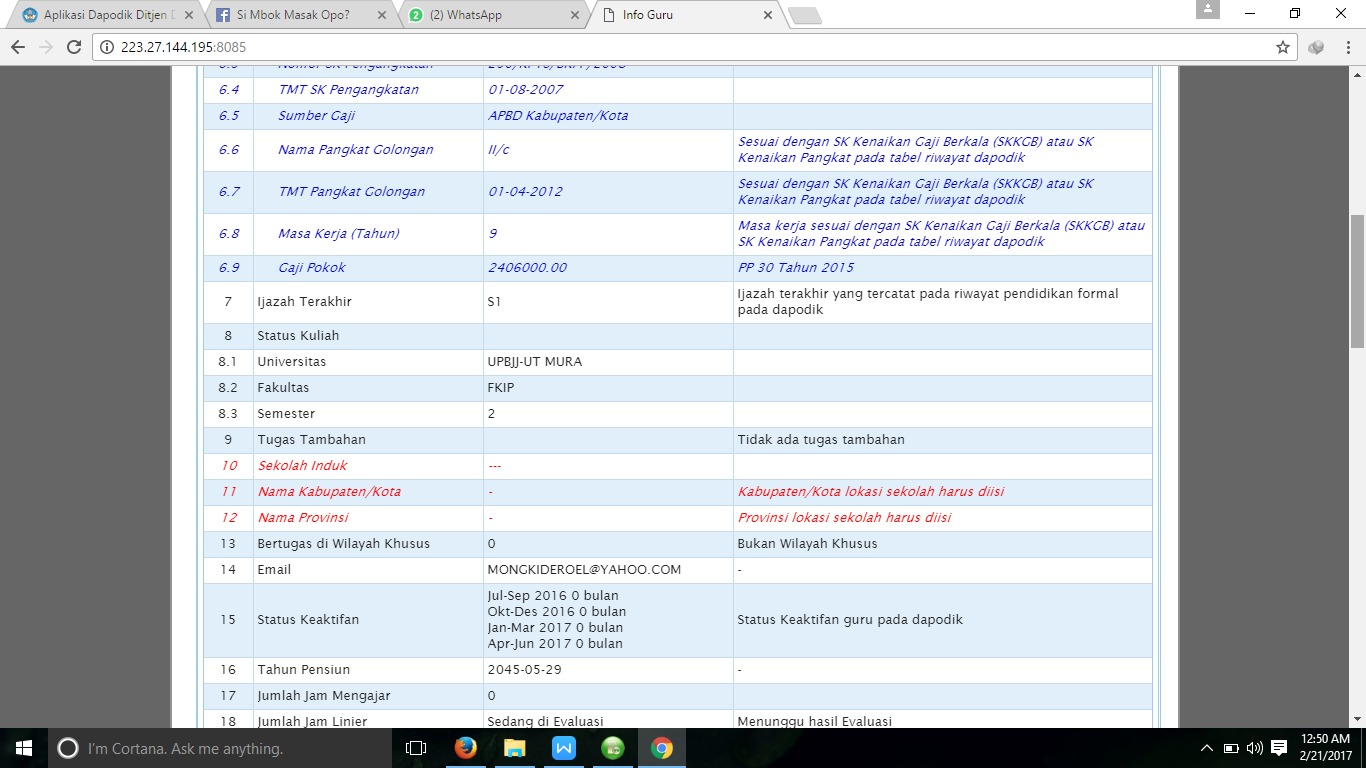Click the 'Menunggu hasil Evaluasi' note
Screen dimensions: 1366x768
point(814,722)
